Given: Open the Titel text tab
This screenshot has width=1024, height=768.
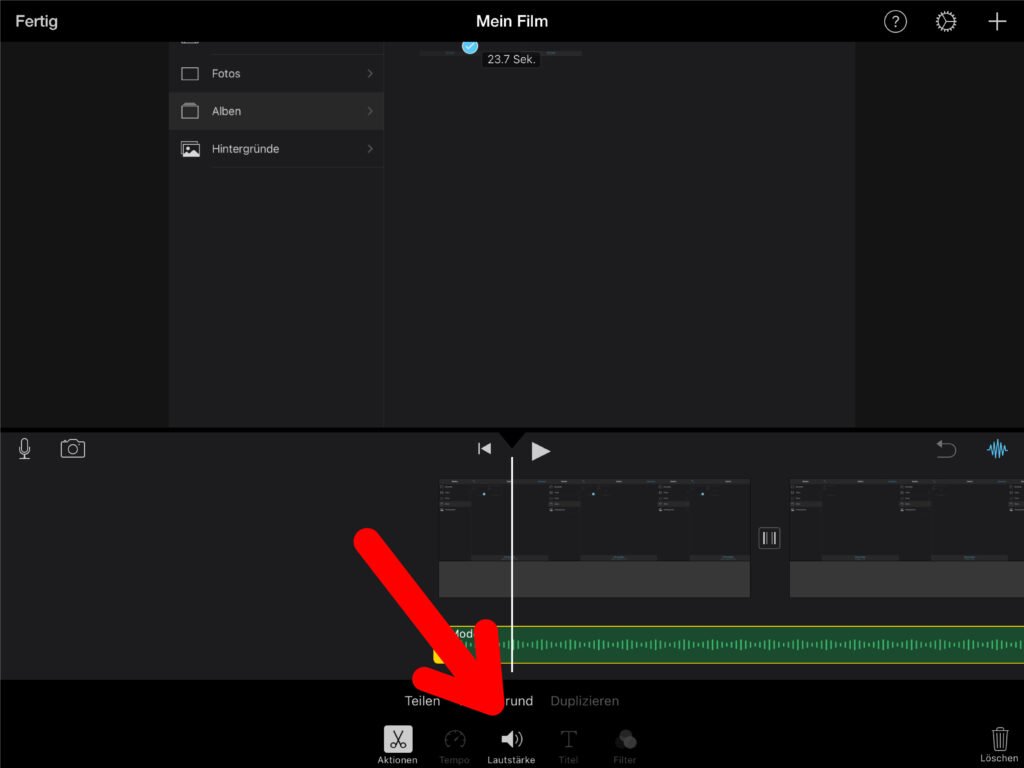Looking at the screenshot, I should tap(568, 744).
